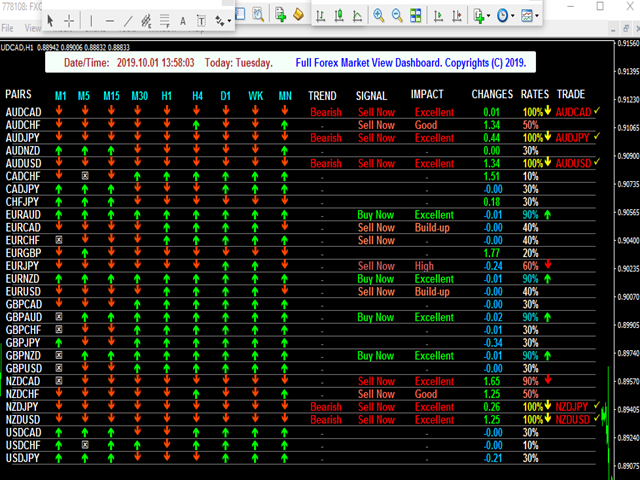640x480 pixels.
Task: Open the View menu
Action: coord(32,30)
